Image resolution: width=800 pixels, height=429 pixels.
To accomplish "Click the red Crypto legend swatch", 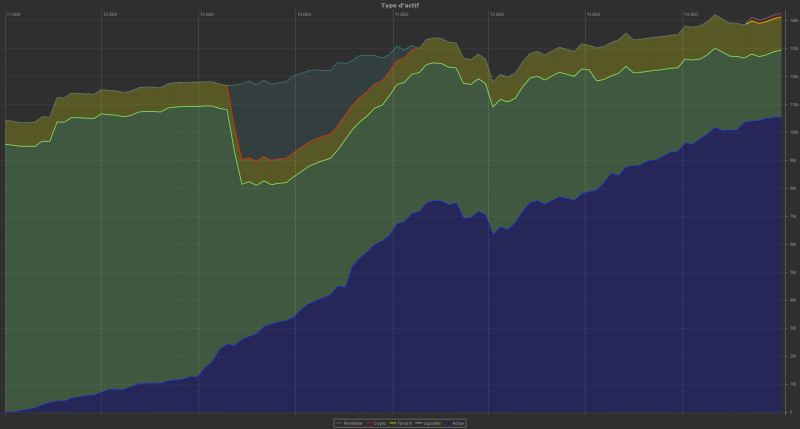I will 368,423.
